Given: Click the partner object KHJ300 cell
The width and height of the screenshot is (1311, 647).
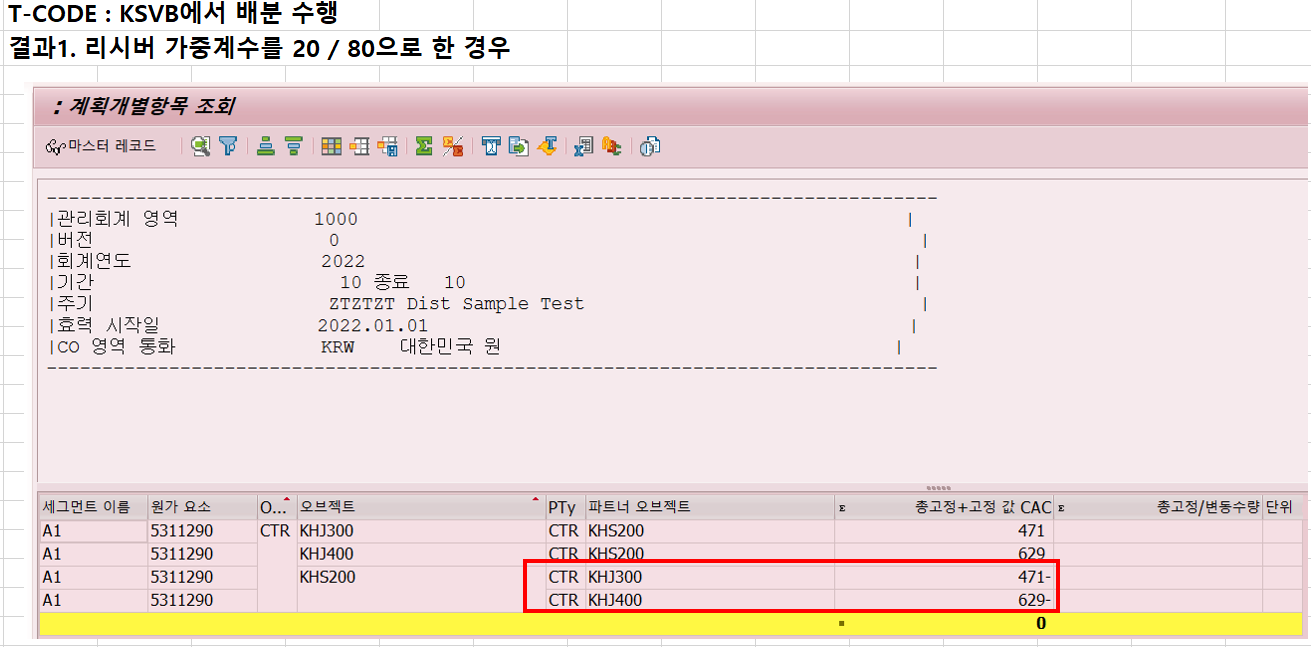Looking at the screenshot, I should point(709,577).
